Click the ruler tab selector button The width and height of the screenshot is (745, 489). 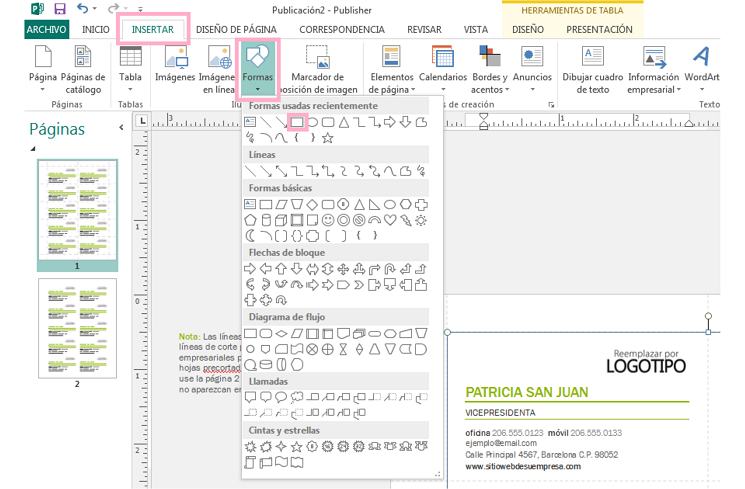pos(142,121)
